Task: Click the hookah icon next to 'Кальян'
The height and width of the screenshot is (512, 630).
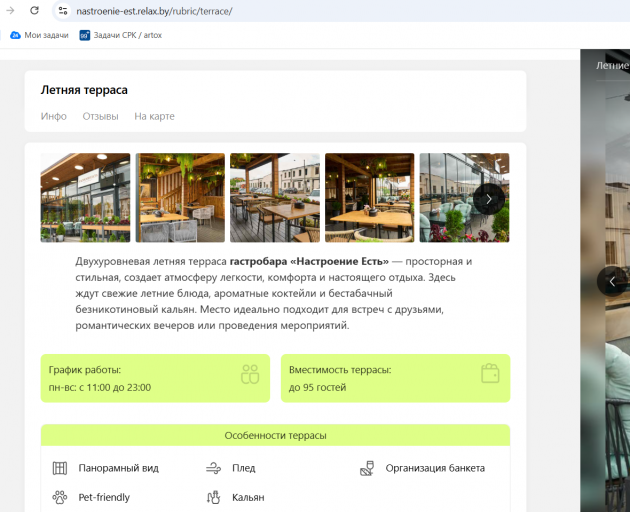Action: coord(213,498)
